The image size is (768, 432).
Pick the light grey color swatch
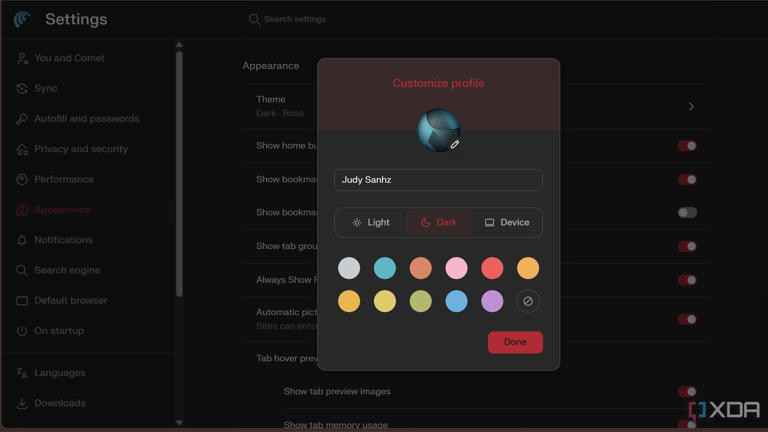[349, 268]
